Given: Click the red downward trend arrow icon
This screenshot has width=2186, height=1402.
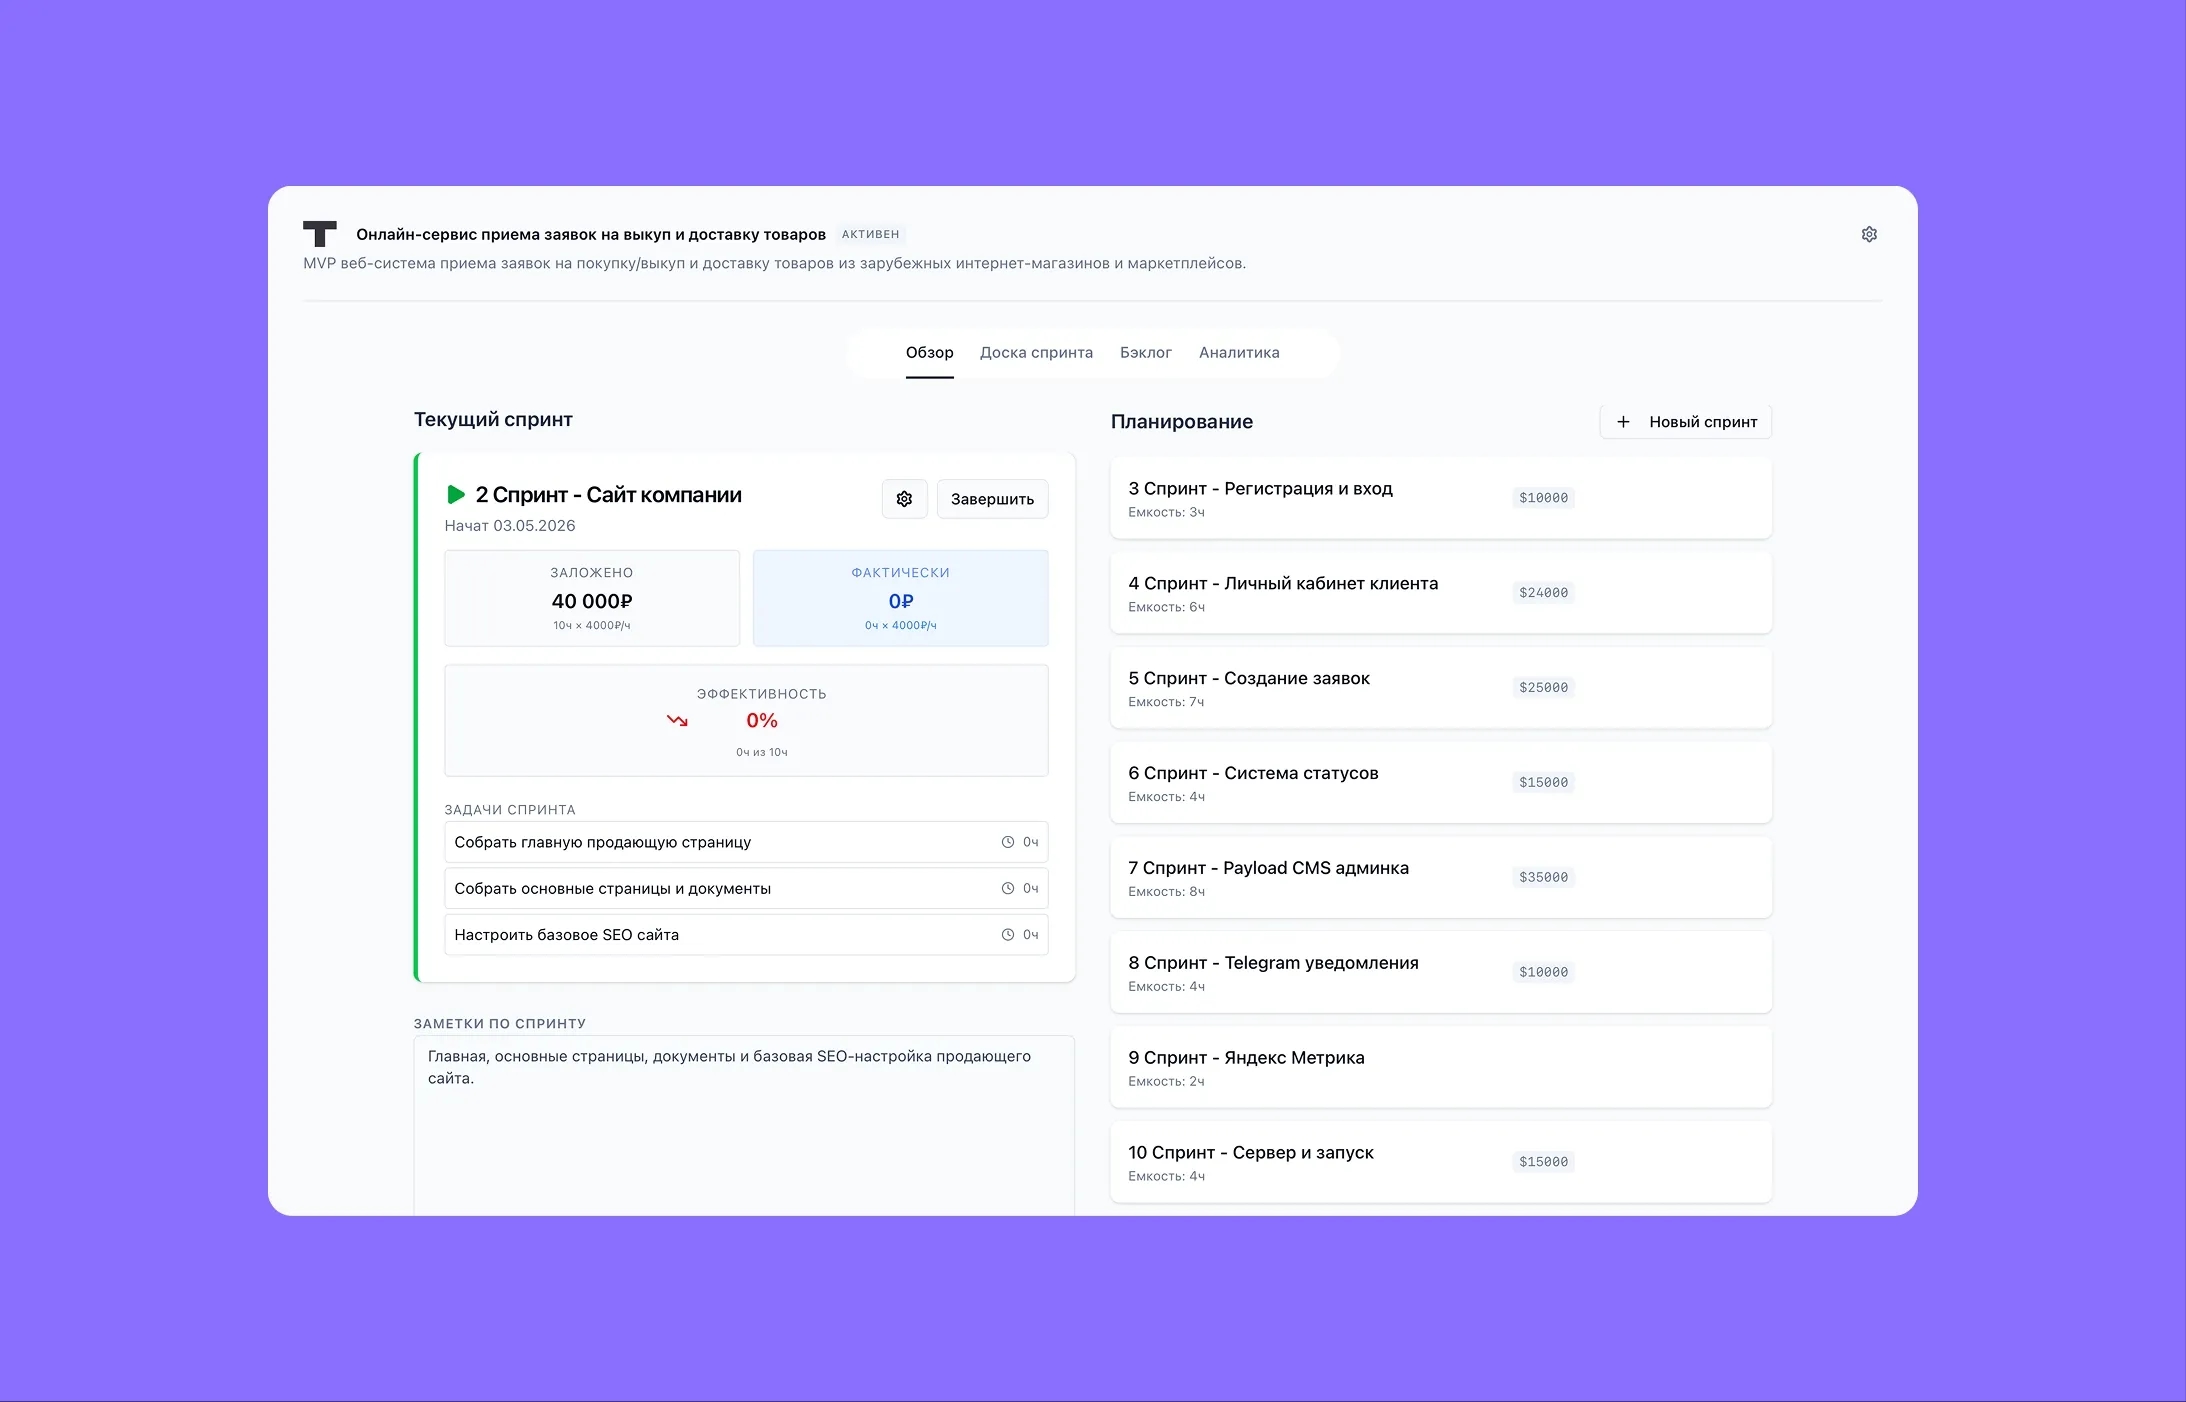Looking at the screenshot, I should (677, 720).
